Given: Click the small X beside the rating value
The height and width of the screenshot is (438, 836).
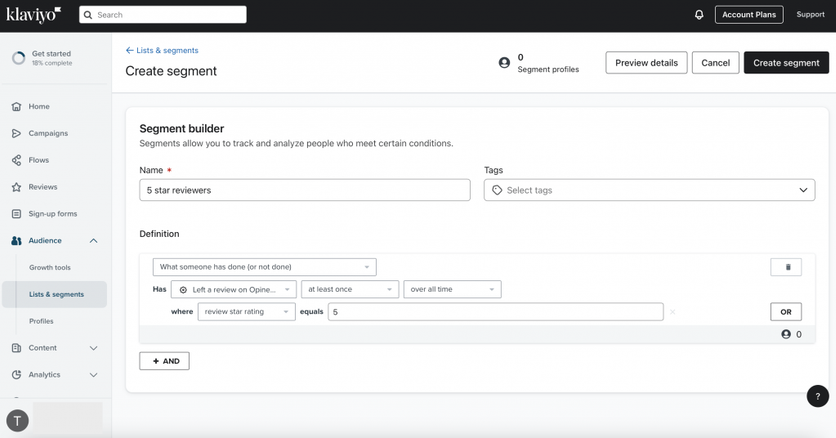Looking at the screenshot, I should 672,312.
